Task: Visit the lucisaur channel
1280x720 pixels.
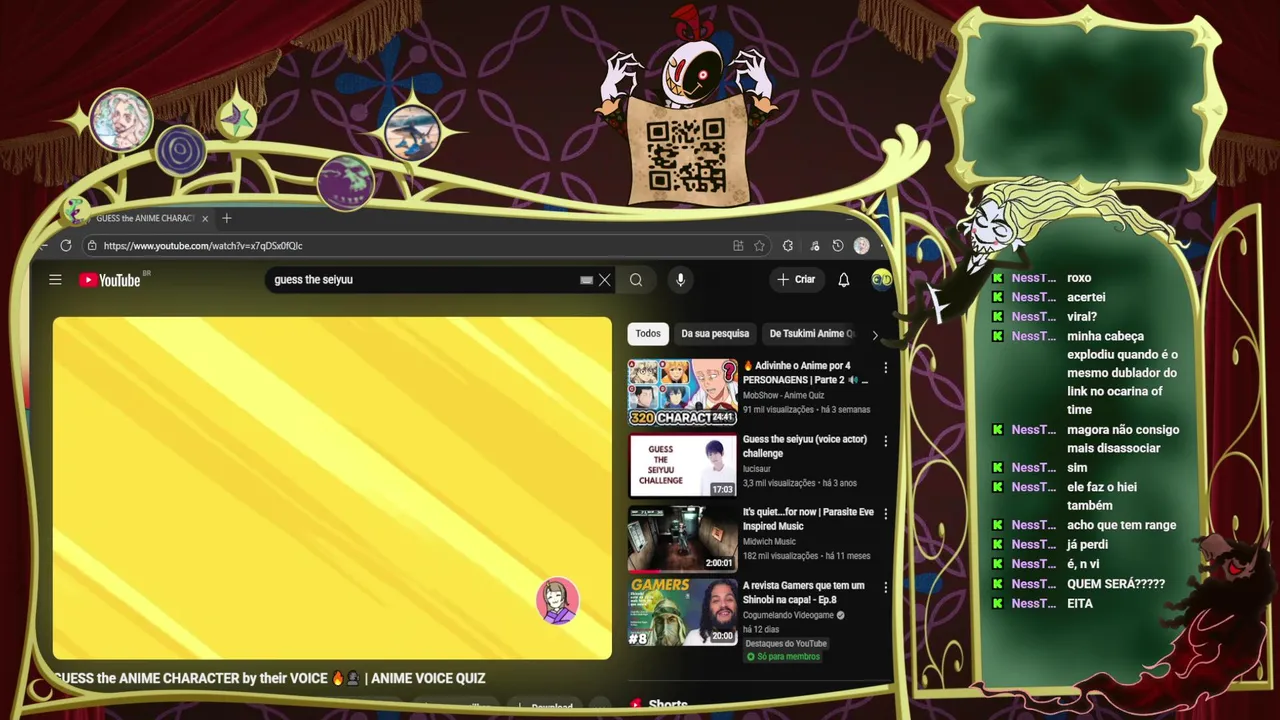Action: [757, 469]
